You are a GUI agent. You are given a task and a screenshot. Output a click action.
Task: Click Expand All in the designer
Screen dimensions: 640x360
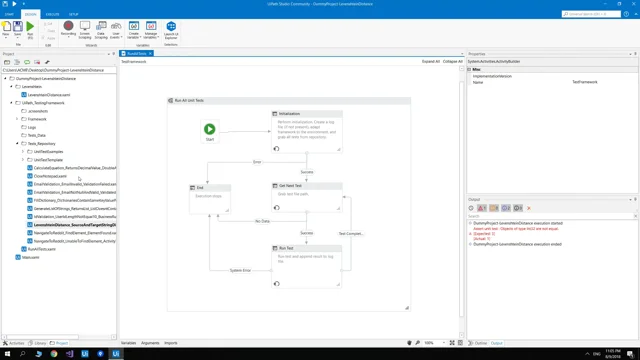(x=431, y=62)
